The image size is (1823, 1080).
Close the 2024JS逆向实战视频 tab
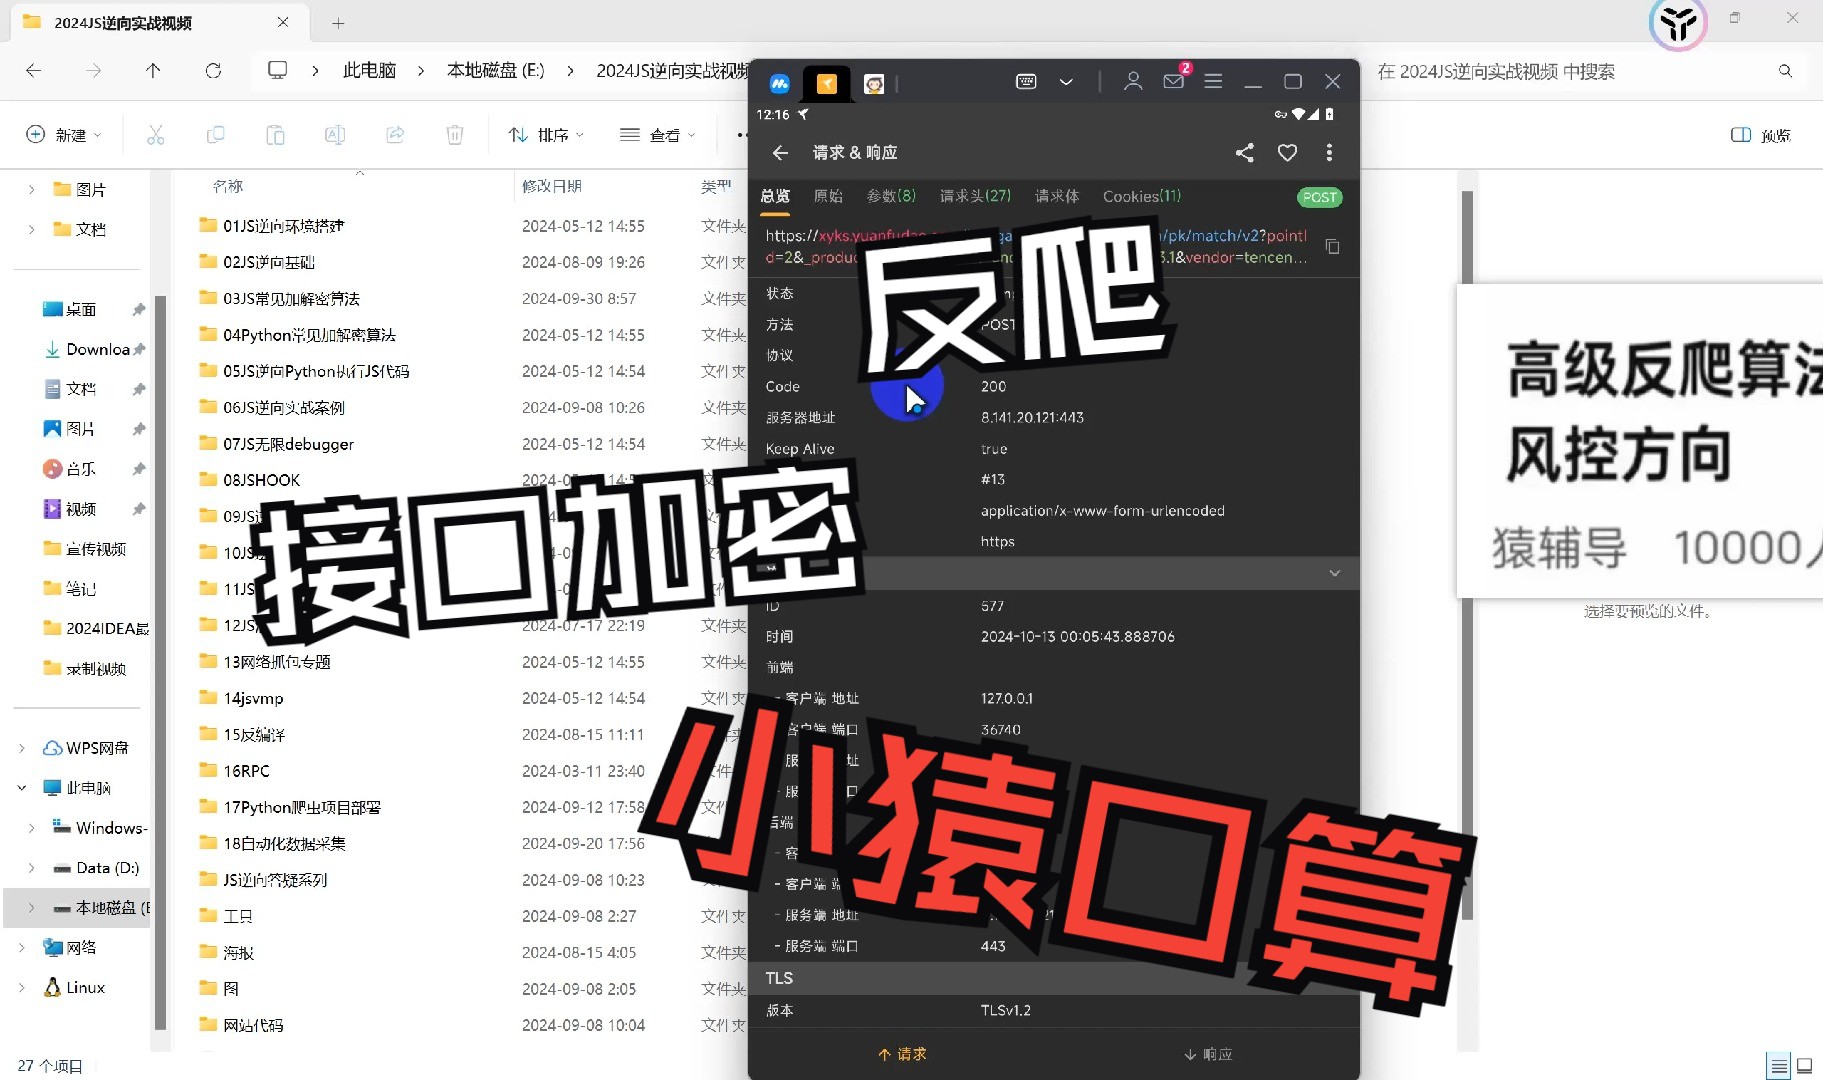pos(283,22)
